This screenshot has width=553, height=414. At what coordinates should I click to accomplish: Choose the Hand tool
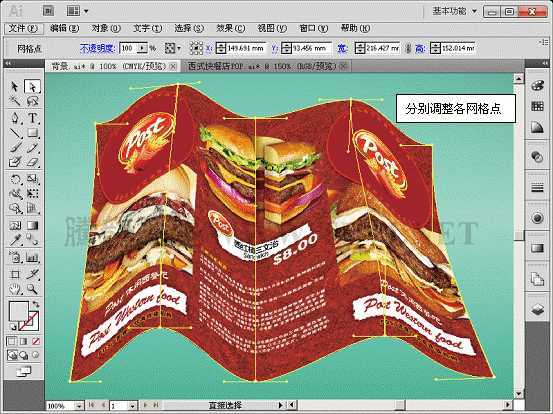point(15,289)
